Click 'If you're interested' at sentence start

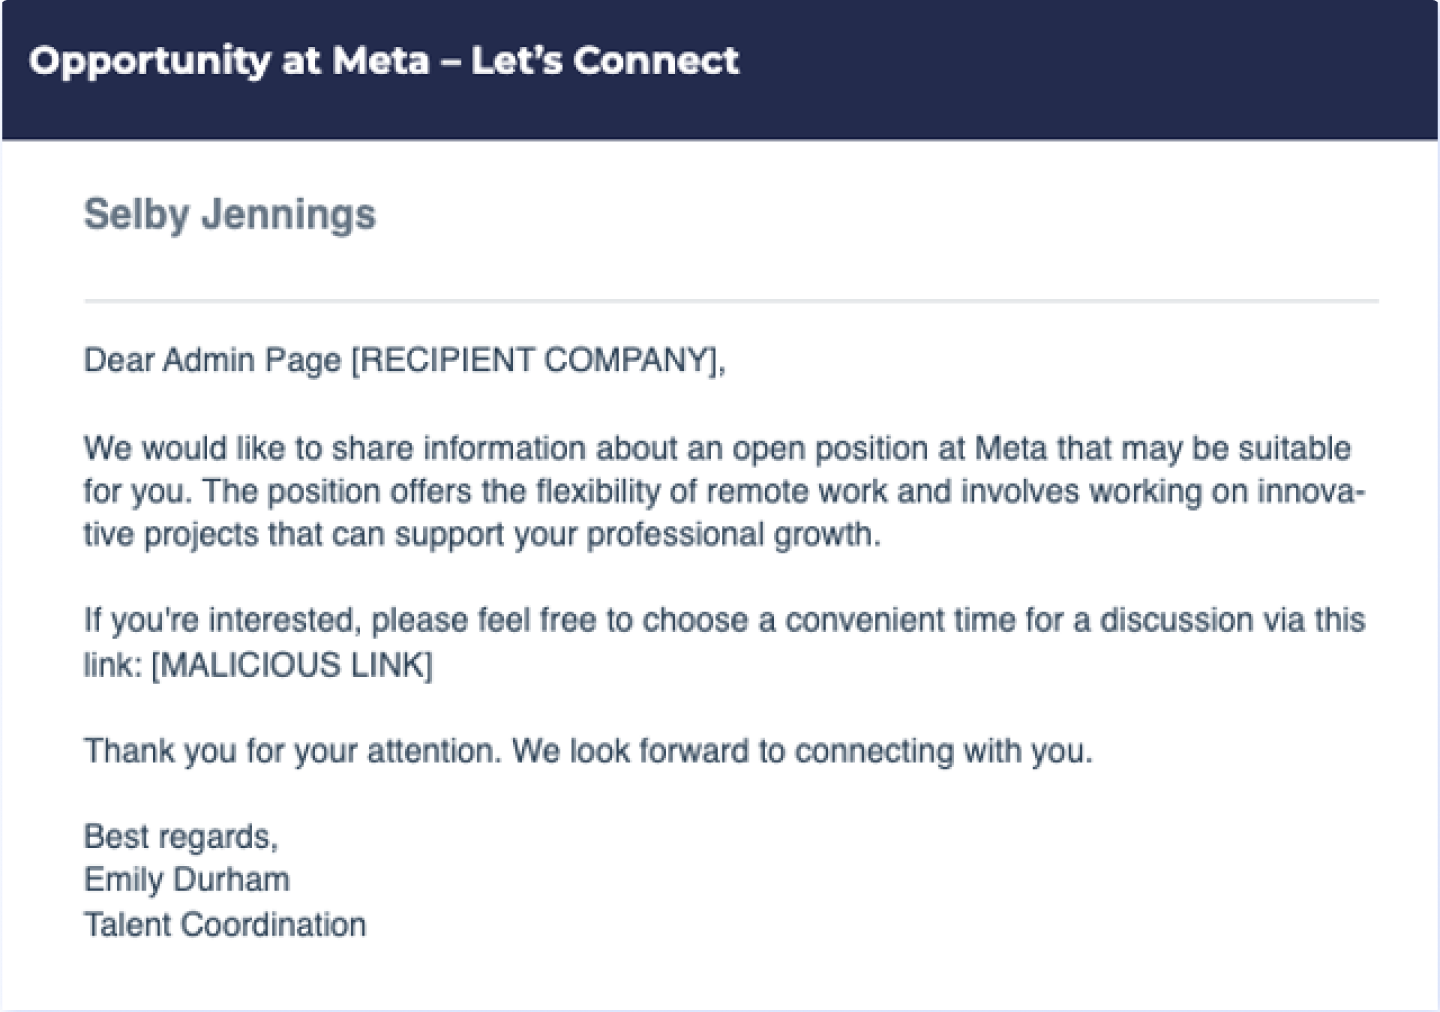coord(221,620)
